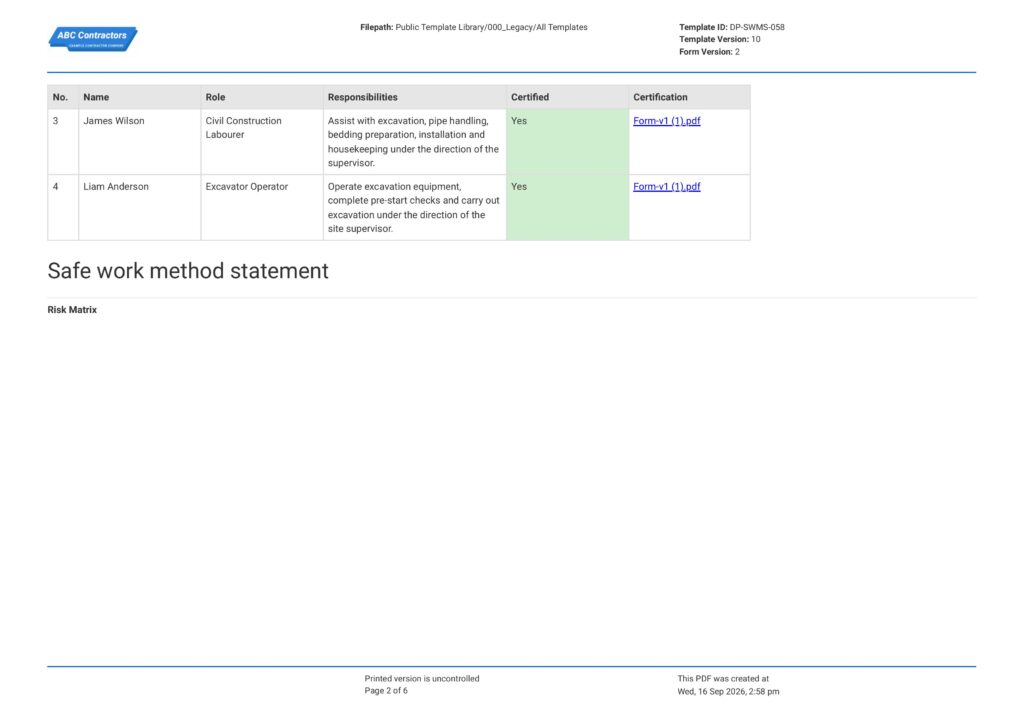1024x725 pixels.
Task: Click the Page 2 of 6 footer text
Action: (x=386, y=691)
